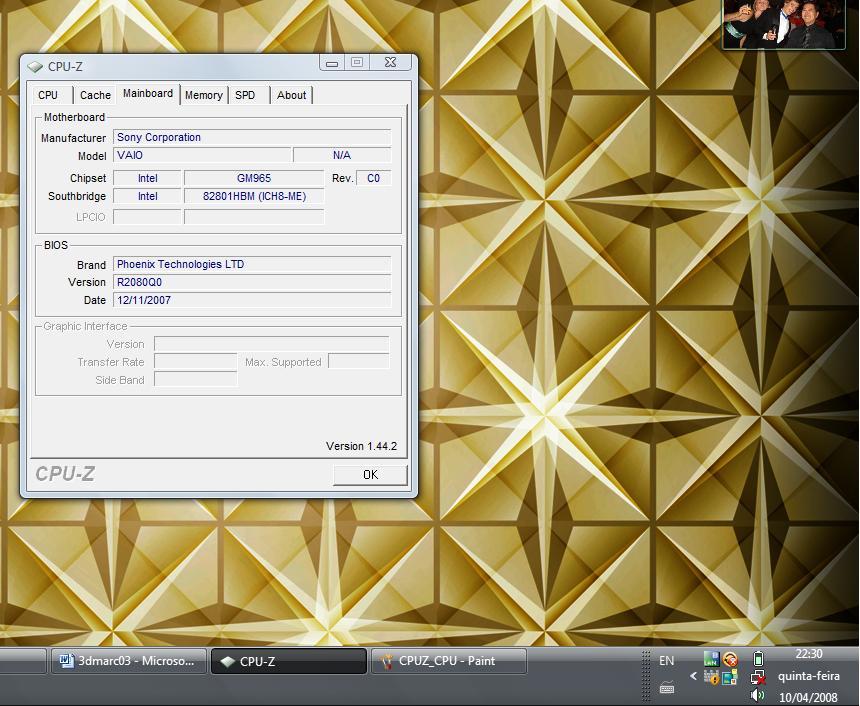This screenshot has width=860, height=706.
Task: Click the BIOS Date field 12/11/2007
Action: tap(252, 300)
